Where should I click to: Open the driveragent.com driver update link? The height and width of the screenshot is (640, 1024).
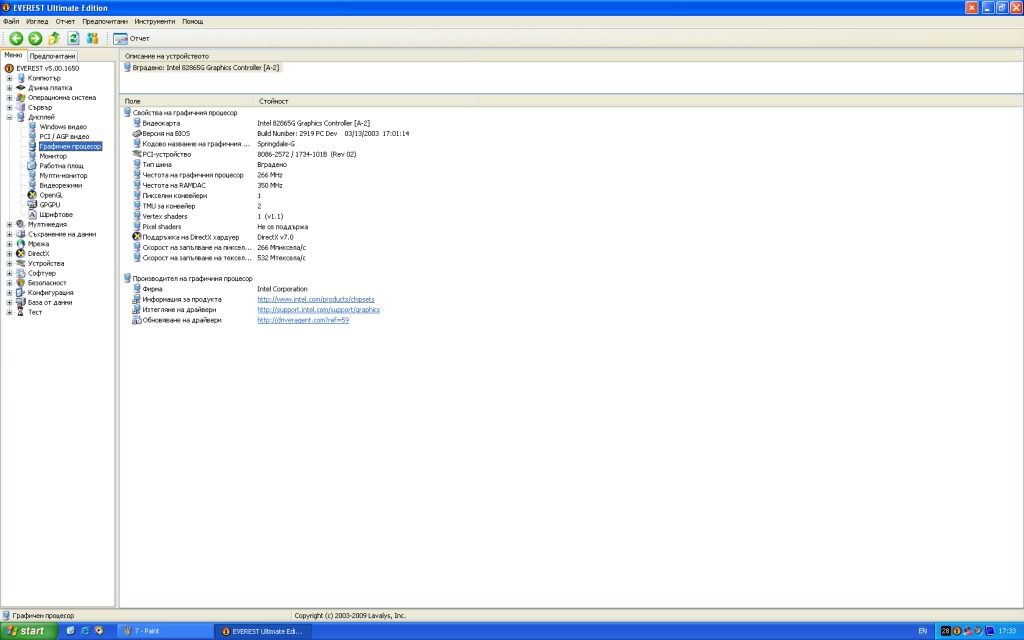pyautogui.click(x=303, y=321)
